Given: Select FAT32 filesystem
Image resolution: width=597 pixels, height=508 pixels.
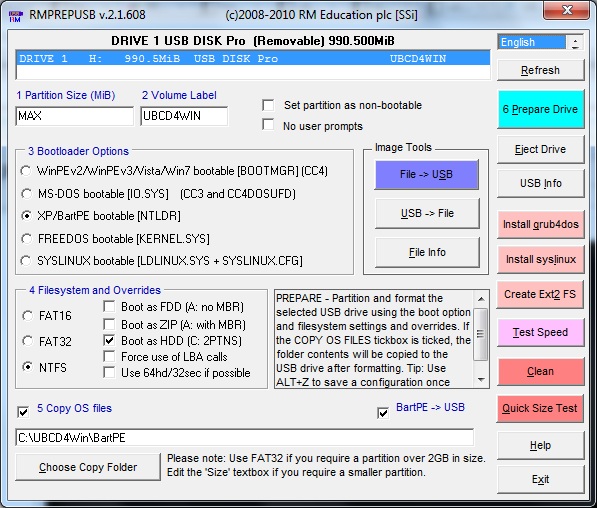Looking at the screenshot, I should point(27,341).
